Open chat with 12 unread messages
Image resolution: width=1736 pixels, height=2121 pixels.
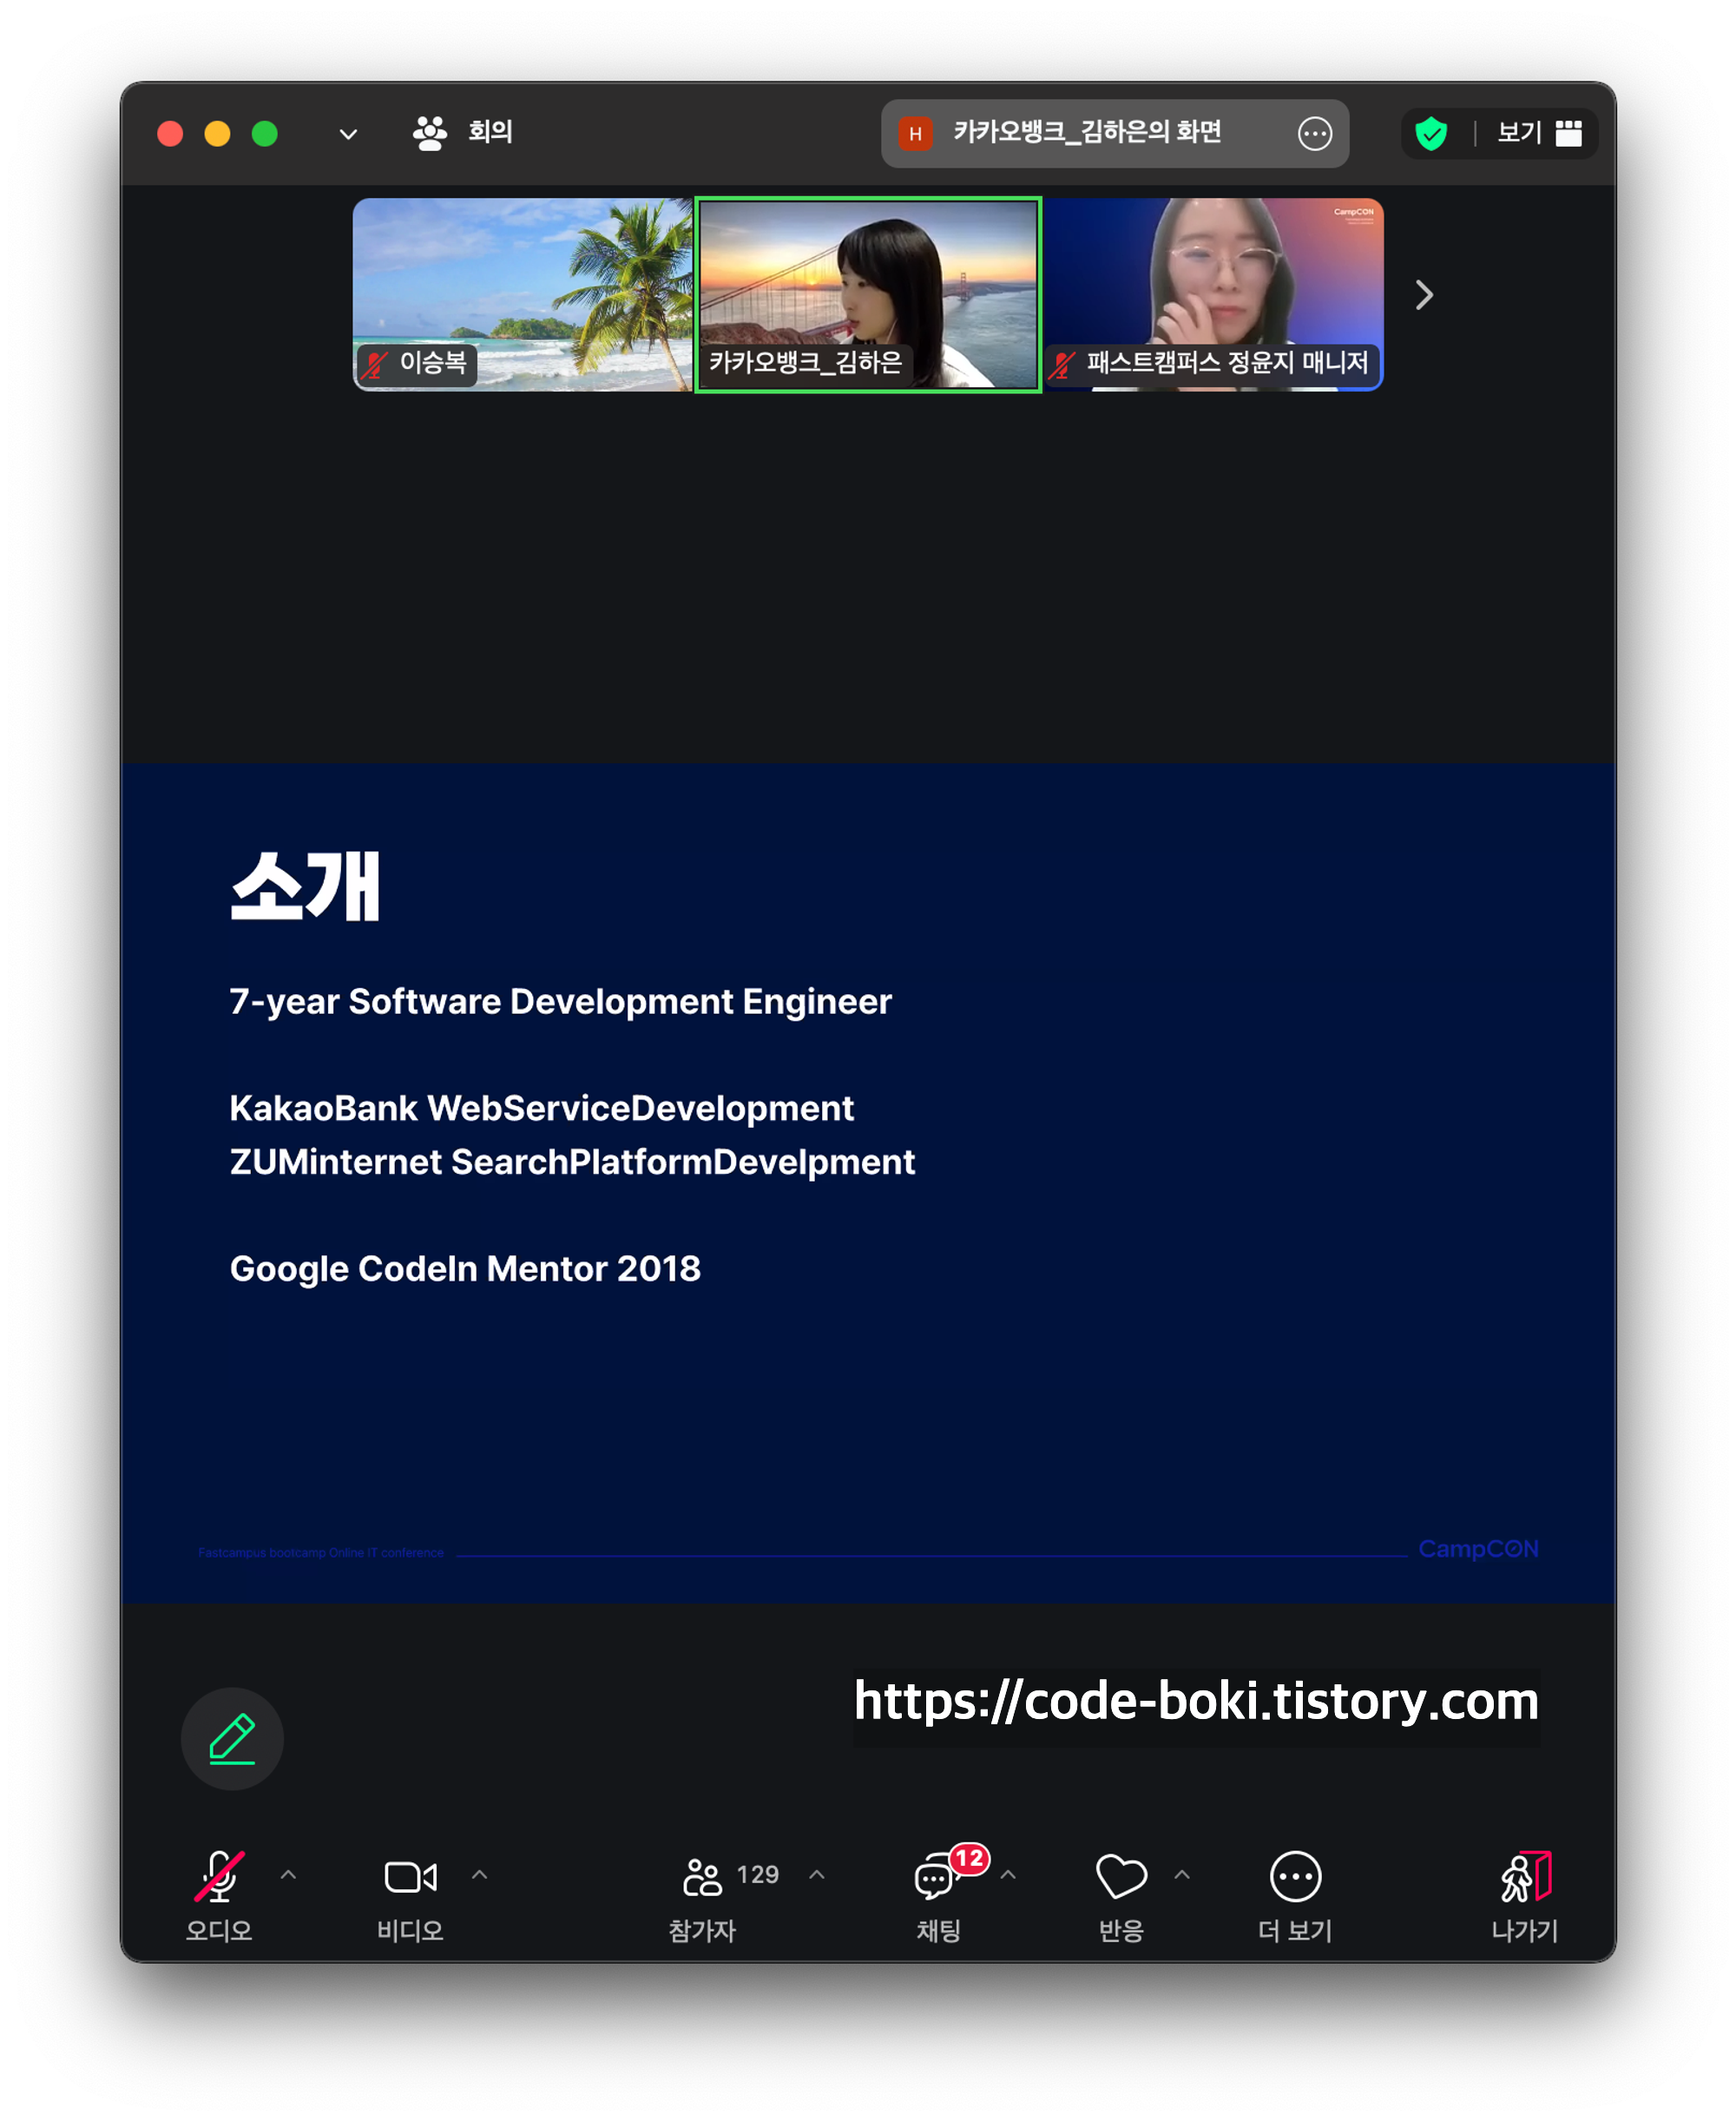[937, 1877]
